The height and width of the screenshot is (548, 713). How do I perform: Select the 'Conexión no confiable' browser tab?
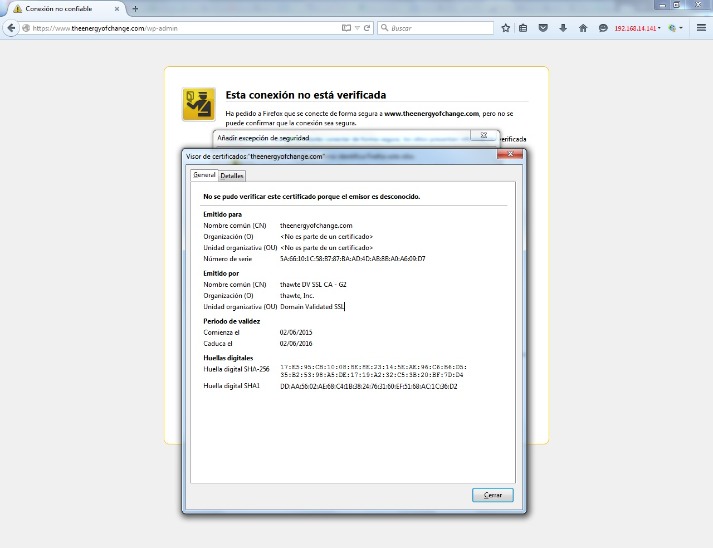pos(64,9)
